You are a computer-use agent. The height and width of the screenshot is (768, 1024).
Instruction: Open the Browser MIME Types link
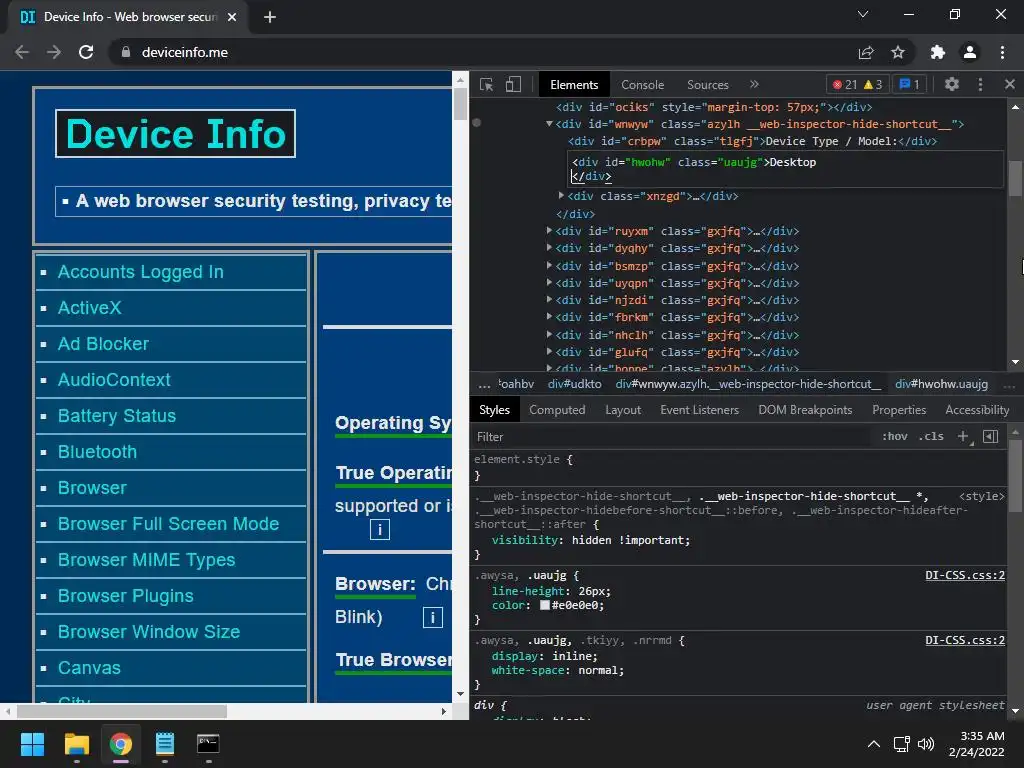[x=146, y=560]
